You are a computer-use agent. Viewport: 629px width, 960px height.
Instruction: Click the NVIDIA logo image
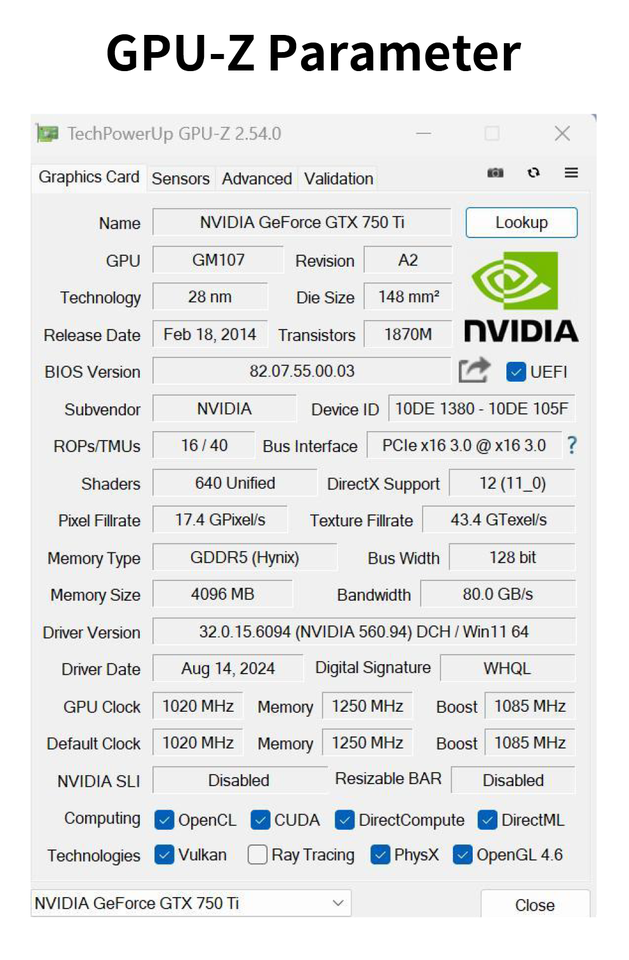(520, 297)
